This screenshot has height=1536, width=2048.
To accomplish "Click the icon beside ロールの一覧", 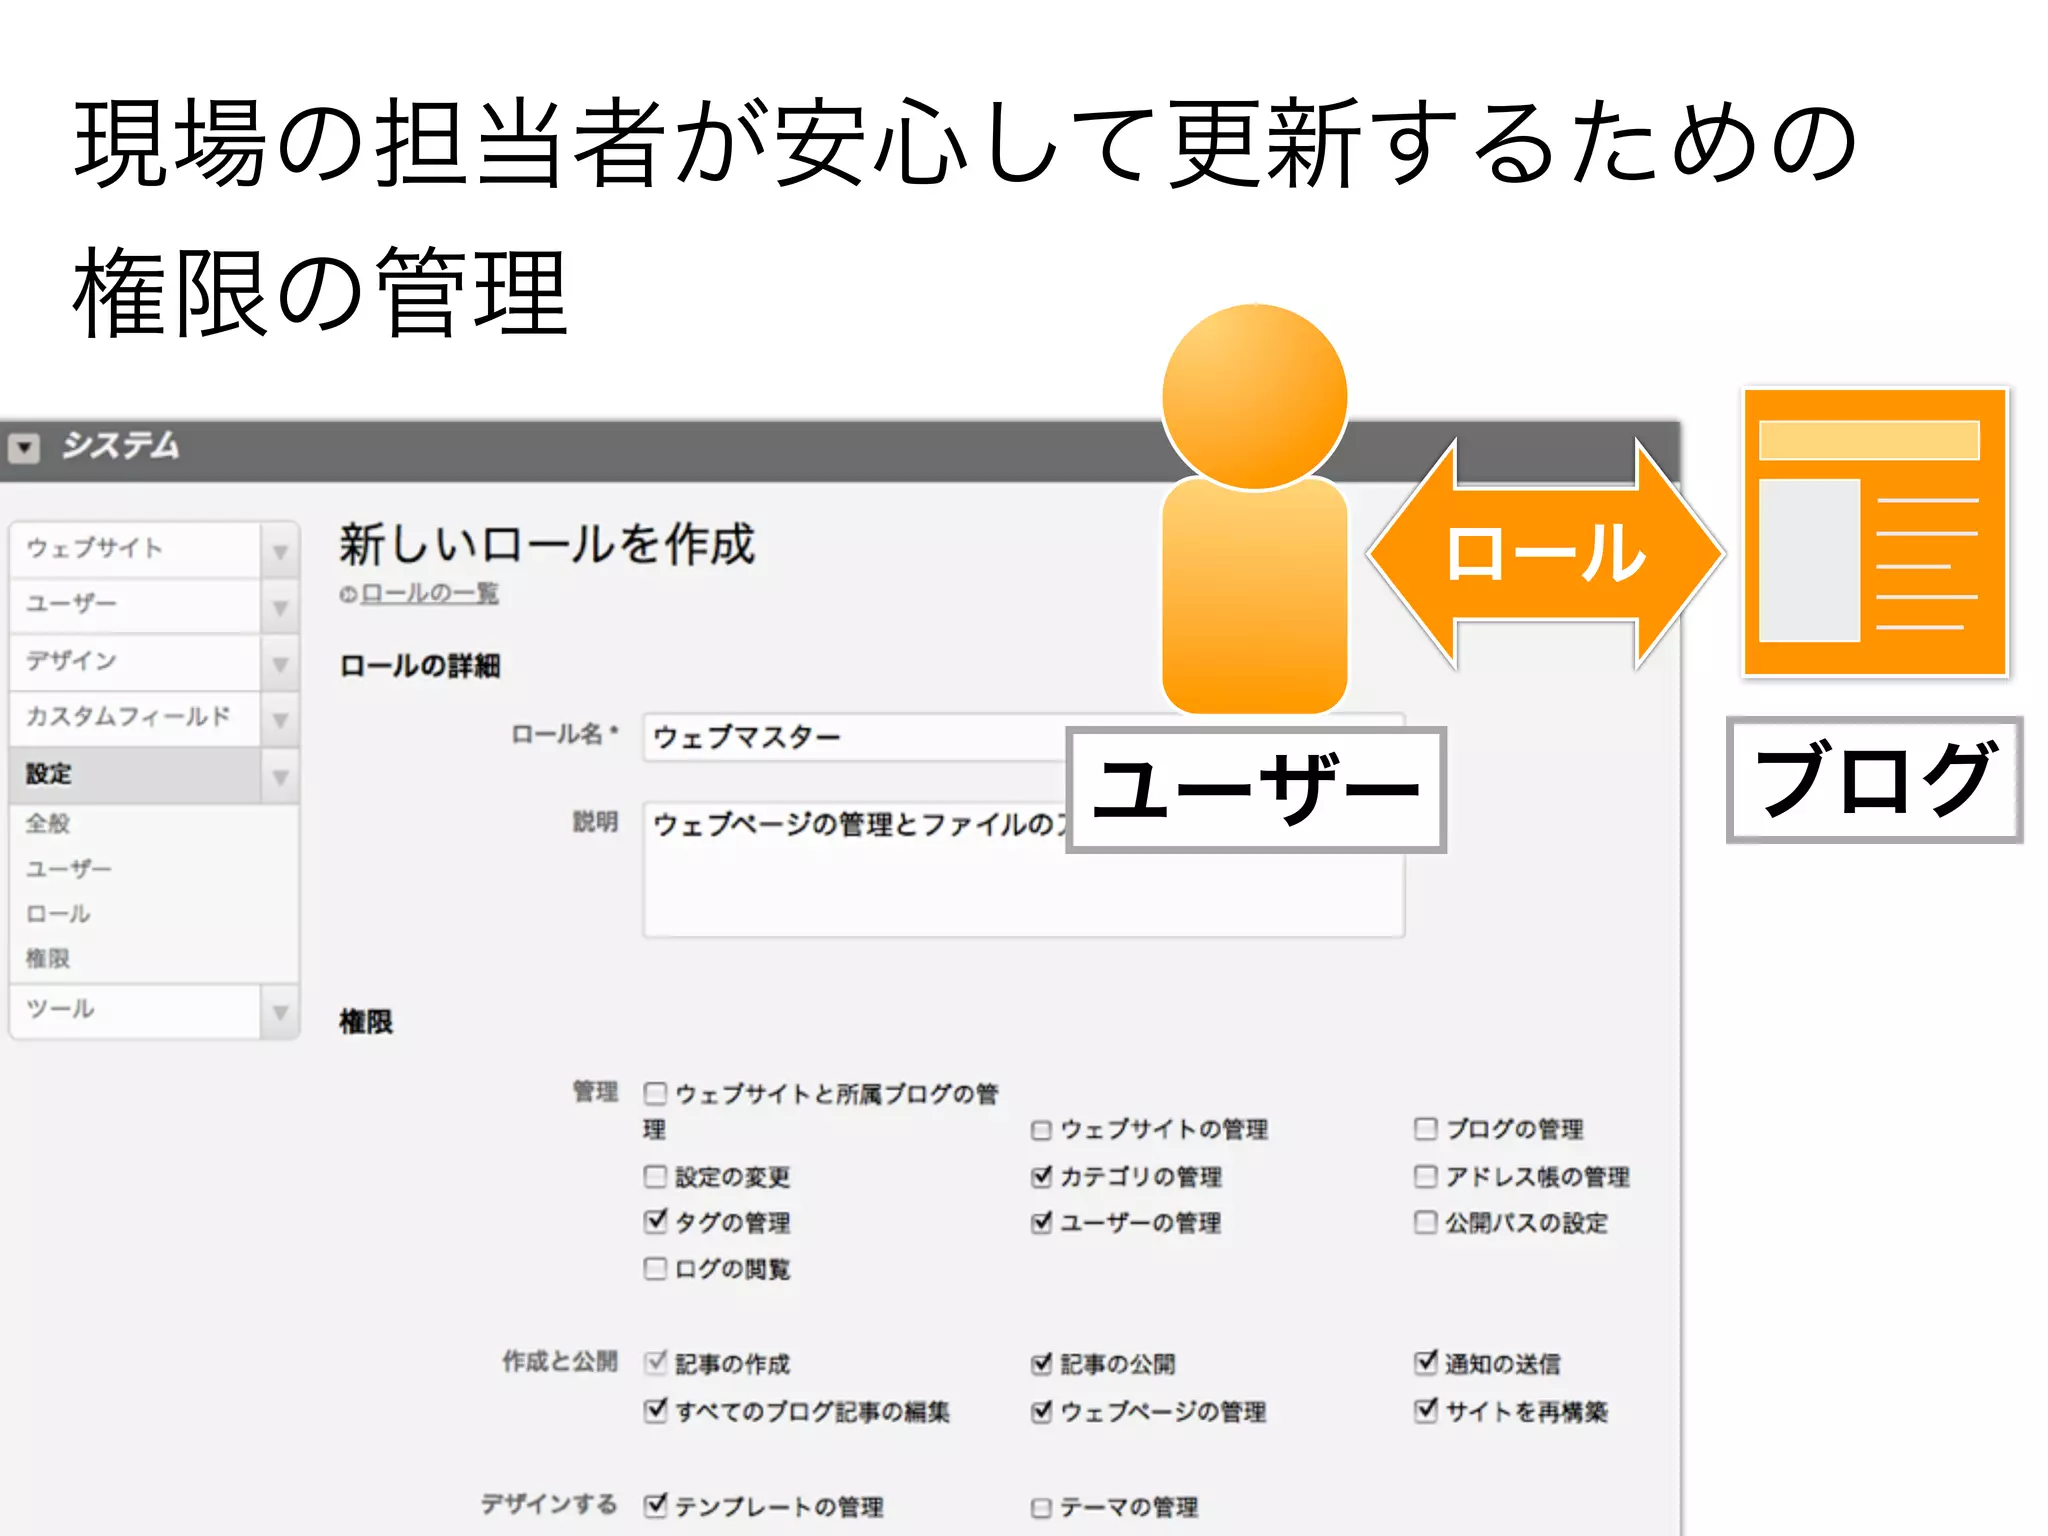I will pyautogui.click(x=348, y=595).
